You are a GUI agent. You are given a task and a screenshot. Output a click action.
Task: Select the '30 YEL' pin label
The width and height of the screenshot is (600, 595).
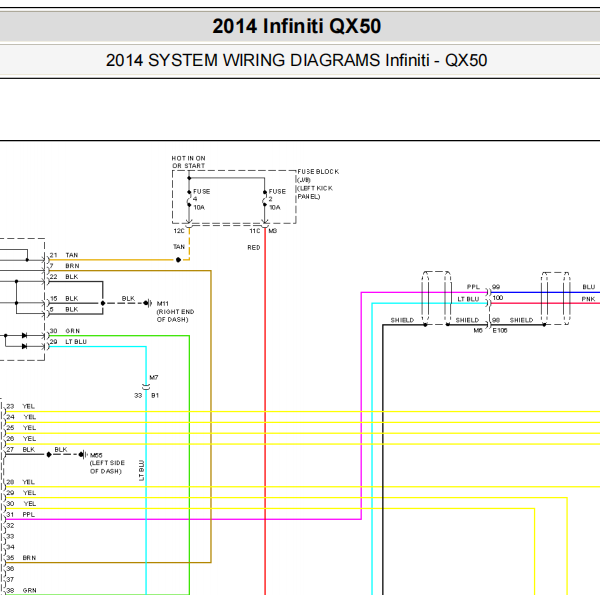click(x=21, y=504)
